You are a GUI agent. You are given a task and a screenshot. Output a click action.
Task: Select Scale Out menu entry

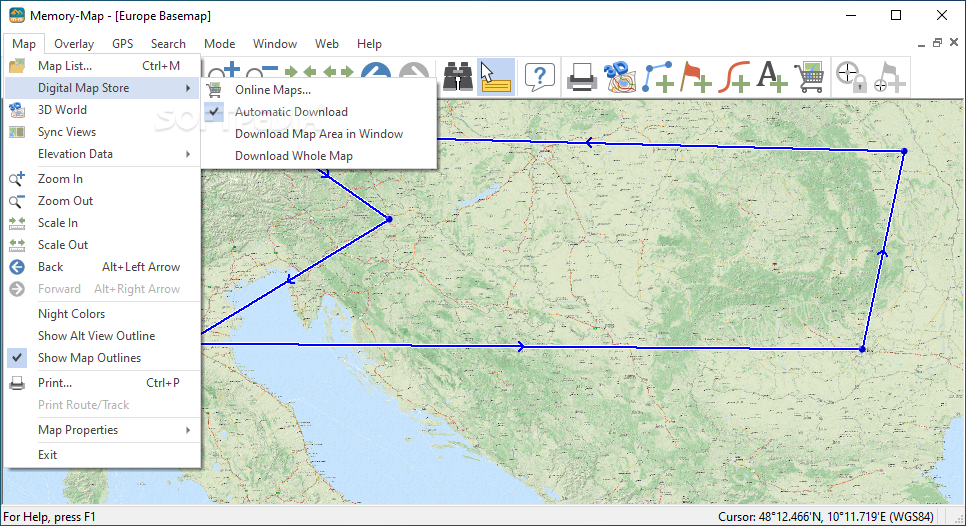point(102,245)
